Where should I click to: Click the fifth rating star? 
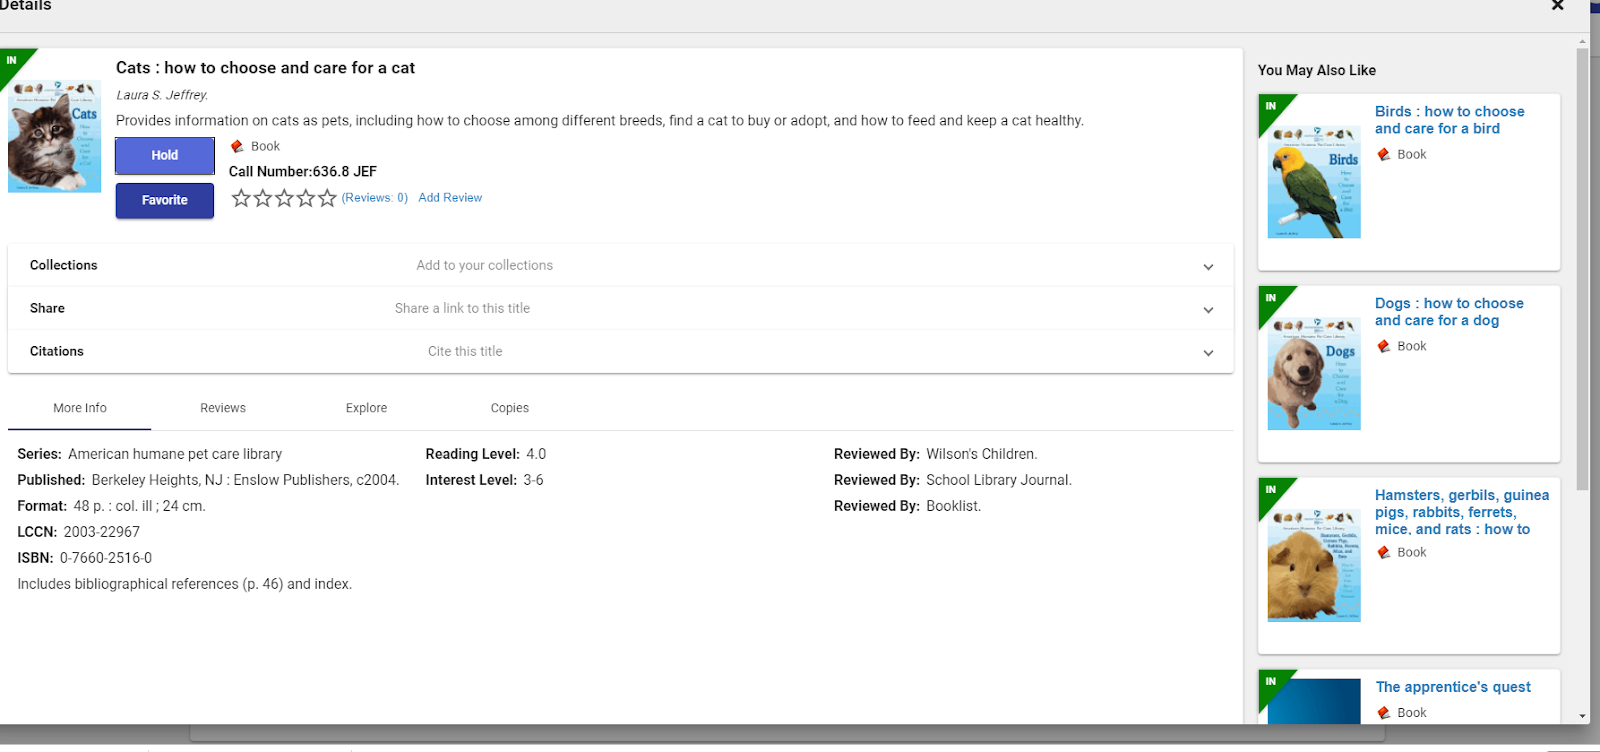[327, 198]
